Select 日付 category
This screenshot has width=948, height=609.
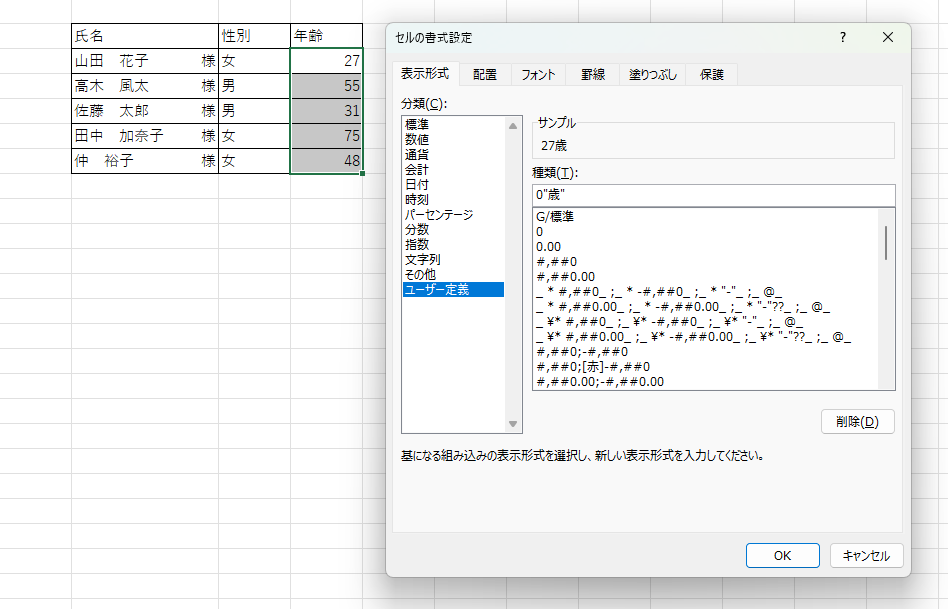[417, 185]
